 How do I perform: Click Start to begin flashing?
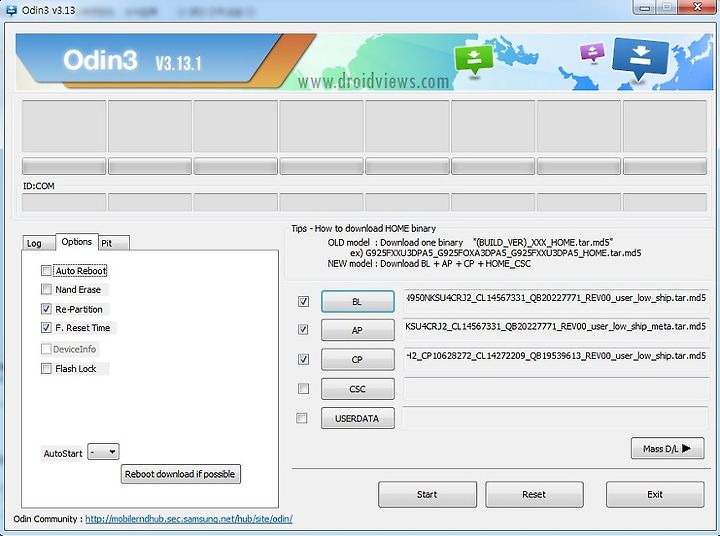click(427, 494)
